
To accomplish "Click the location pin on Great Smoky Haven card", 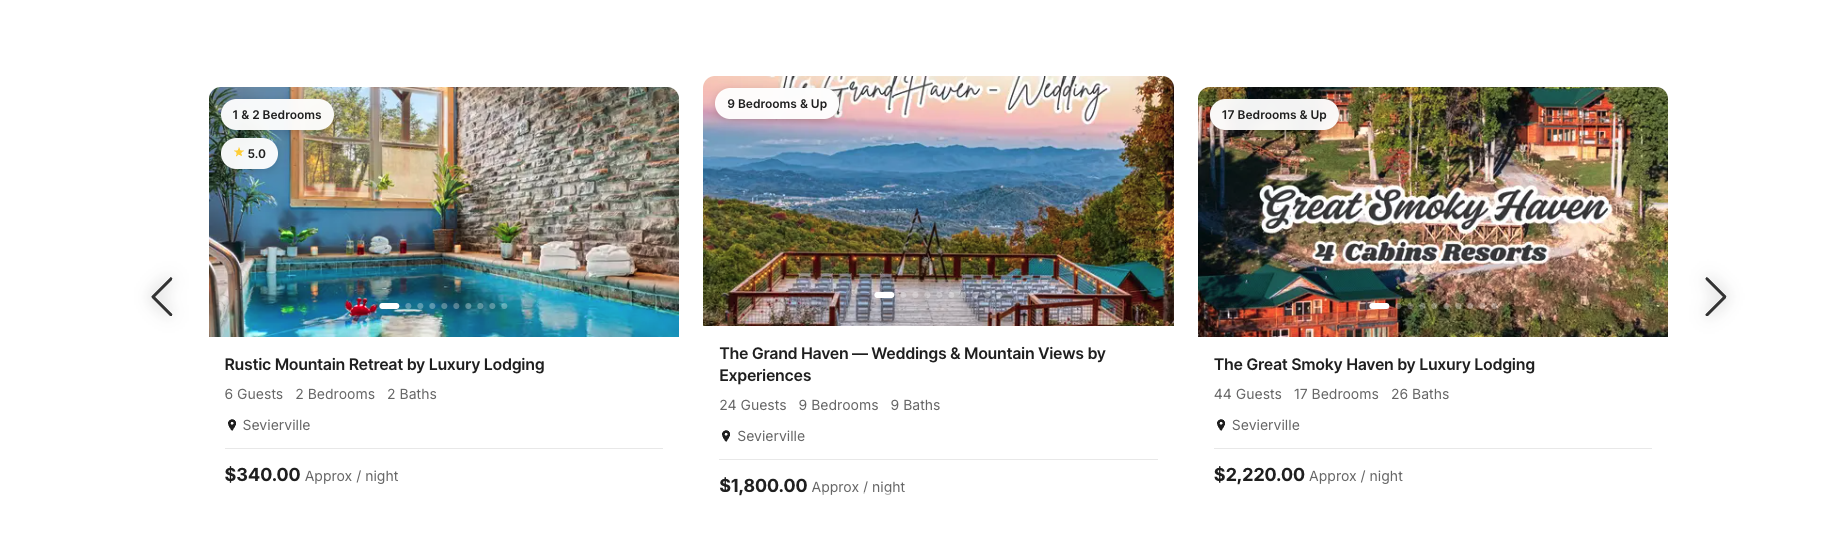I will [1220, 425].
